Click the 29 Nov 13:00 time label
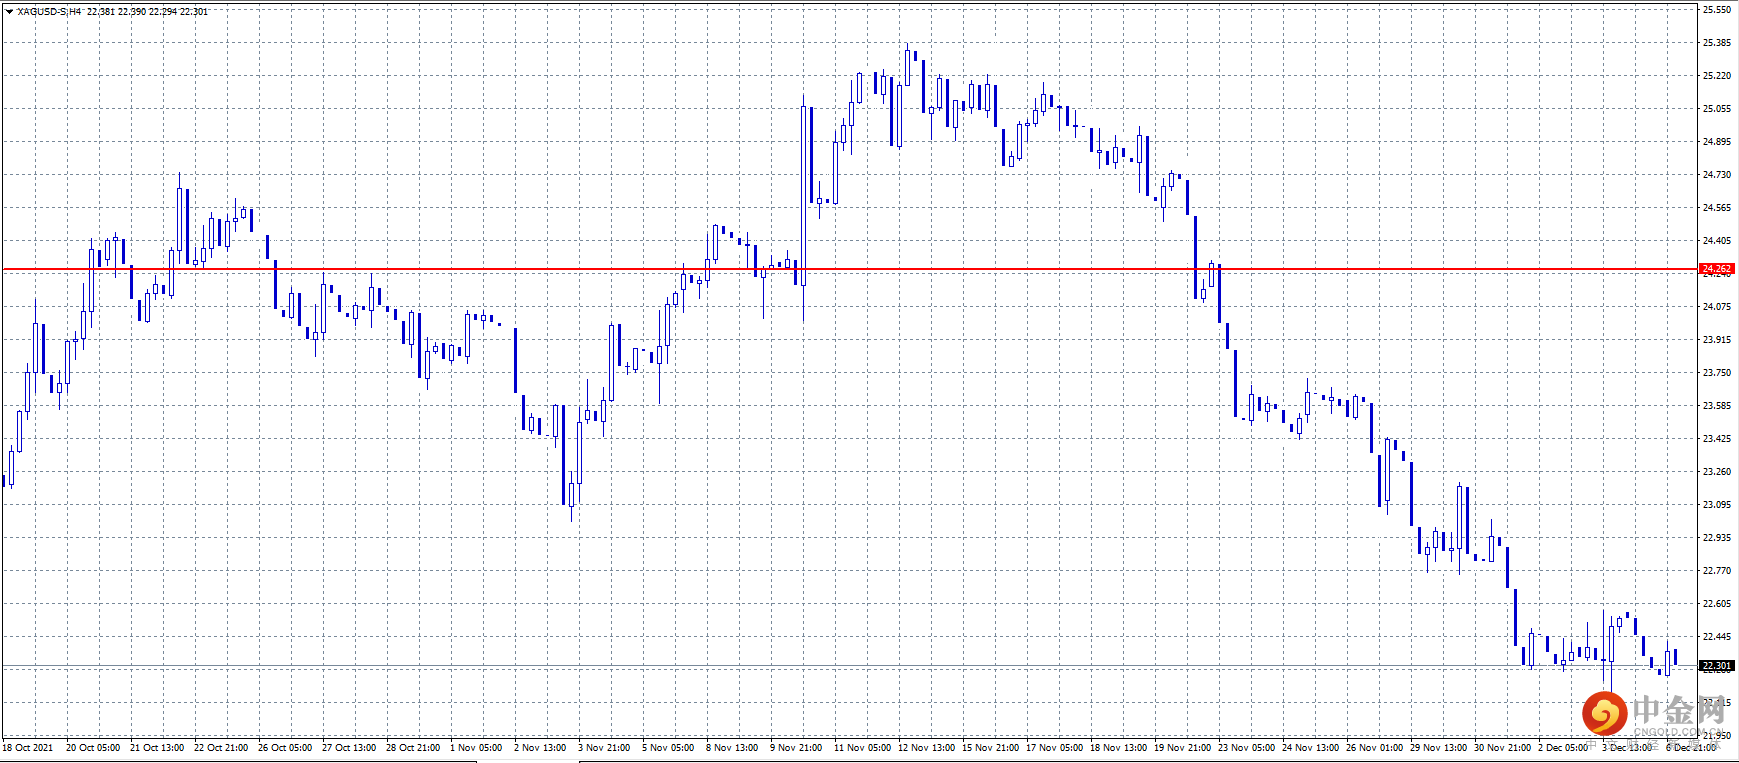Image resolution: width=1739 pixels, height=763 pixels. [x=1438, y=748]
